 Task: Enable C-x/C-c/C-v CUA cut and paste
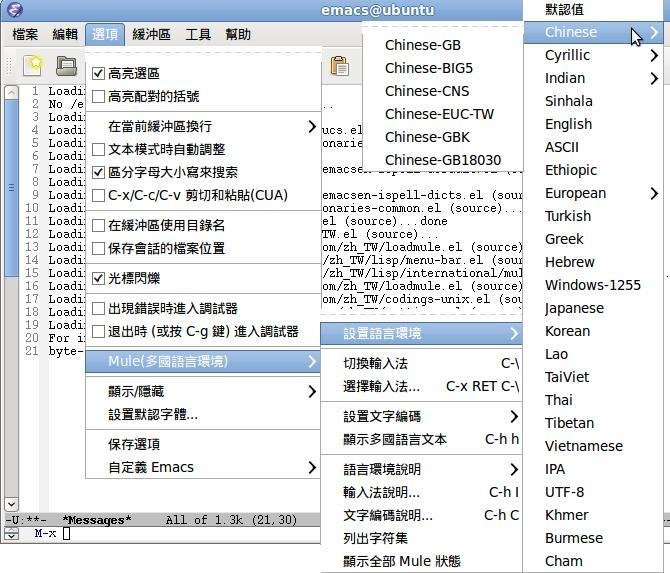point(98,196)
